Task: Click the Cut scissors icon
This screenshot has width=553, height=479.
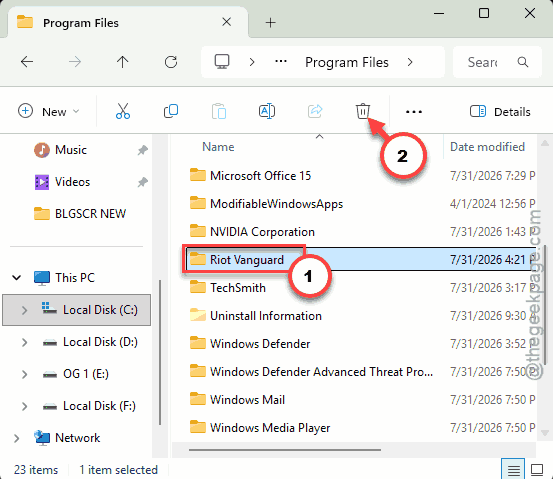Action: tap(123, 111)
